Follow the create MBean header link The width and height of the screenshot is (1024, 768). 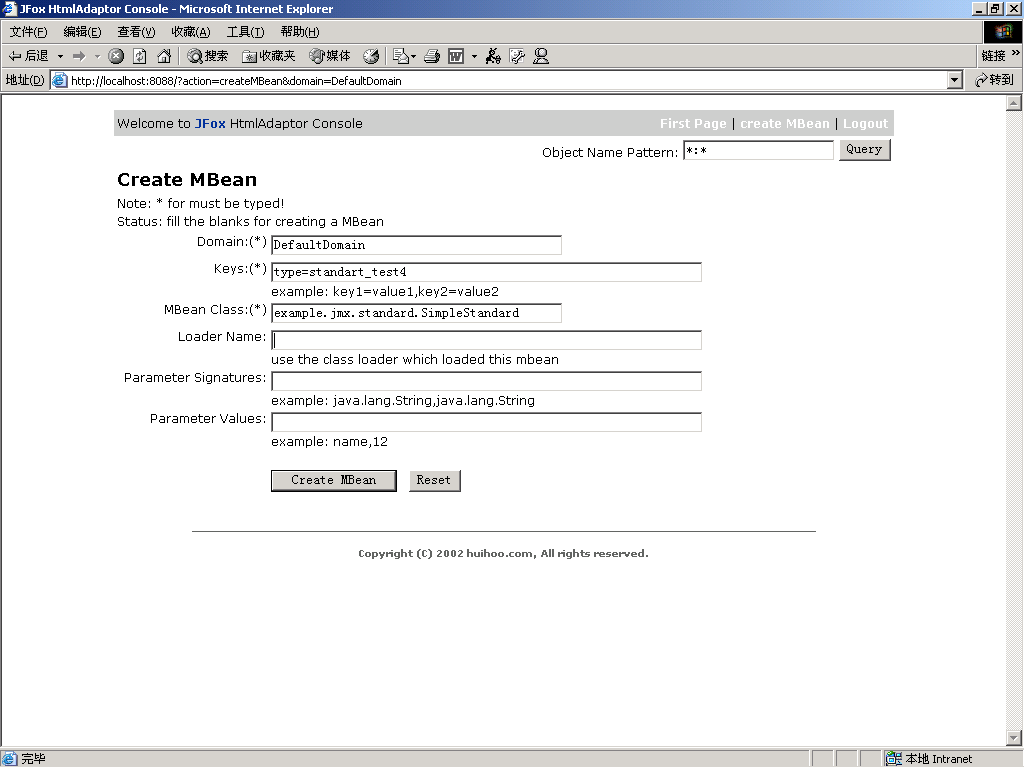click(x=784, y=123)
